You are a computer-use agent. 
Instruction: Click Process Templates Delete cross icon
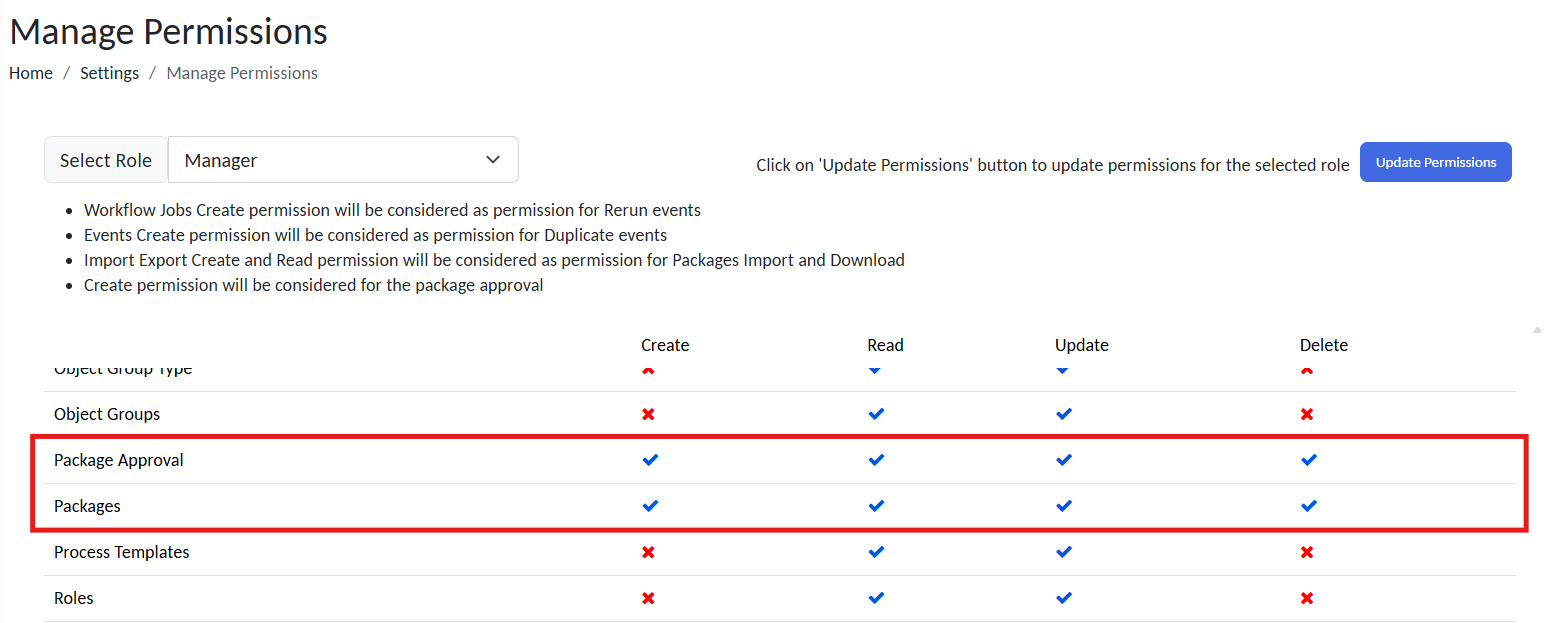(1307, 552)
